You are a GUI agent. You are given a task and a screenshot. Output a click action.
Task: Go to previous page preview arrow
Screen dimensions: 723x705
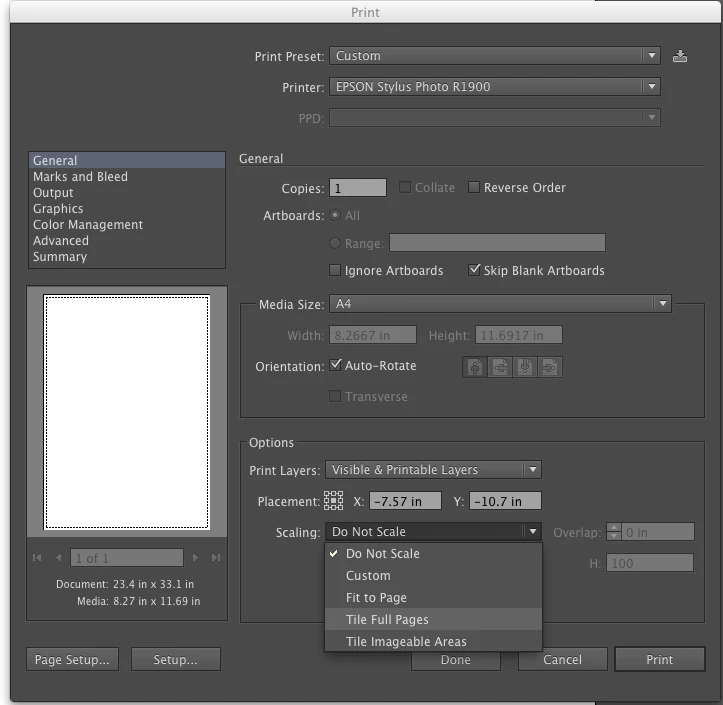(59, 558)
